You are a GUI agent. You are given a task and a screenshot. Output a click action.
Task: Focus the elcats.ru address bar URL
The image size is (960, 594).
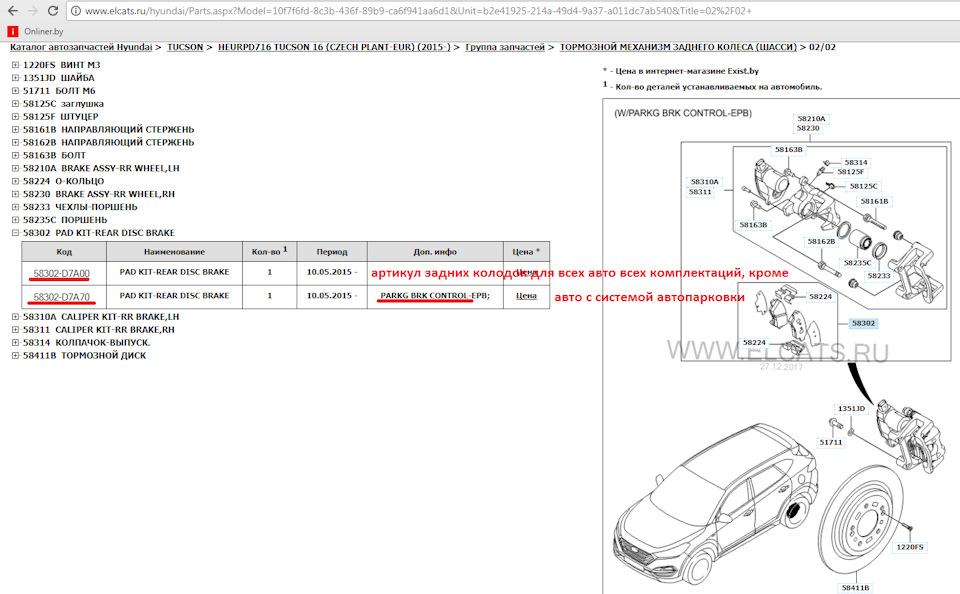pyautogui.click(x=418, y=11)
